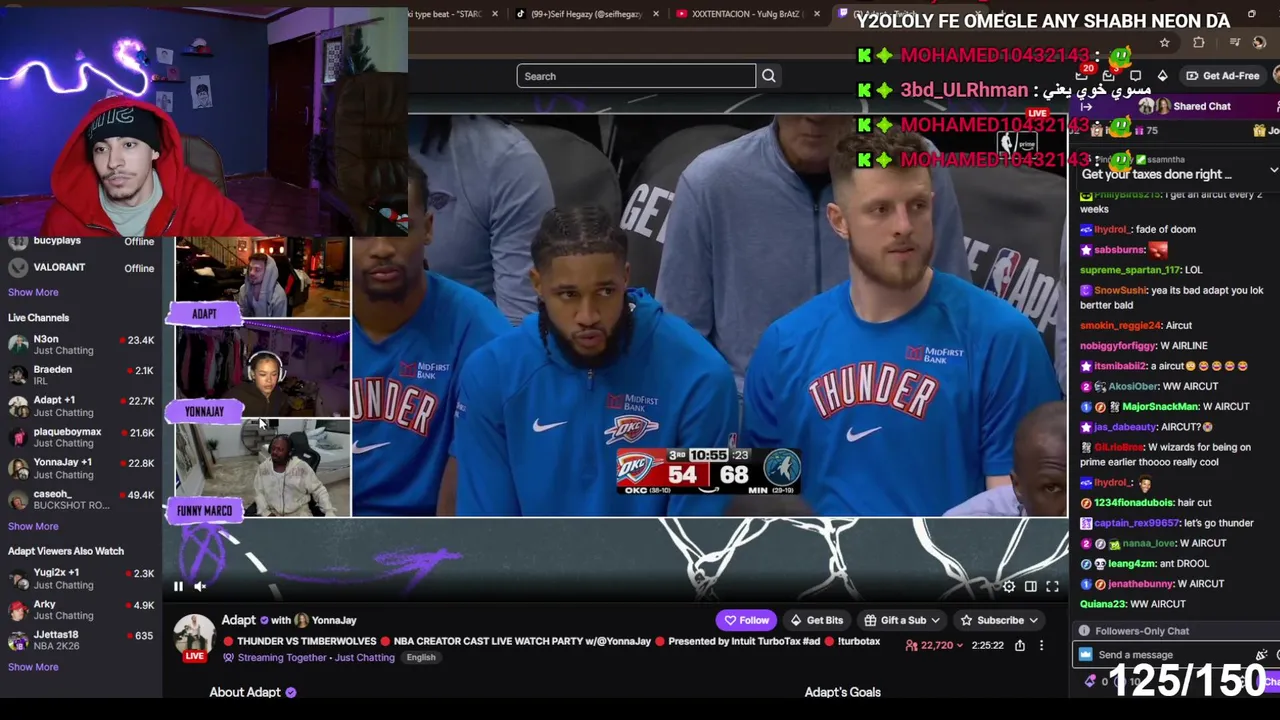Mute the stream volume speaker icon

[199, 587]
